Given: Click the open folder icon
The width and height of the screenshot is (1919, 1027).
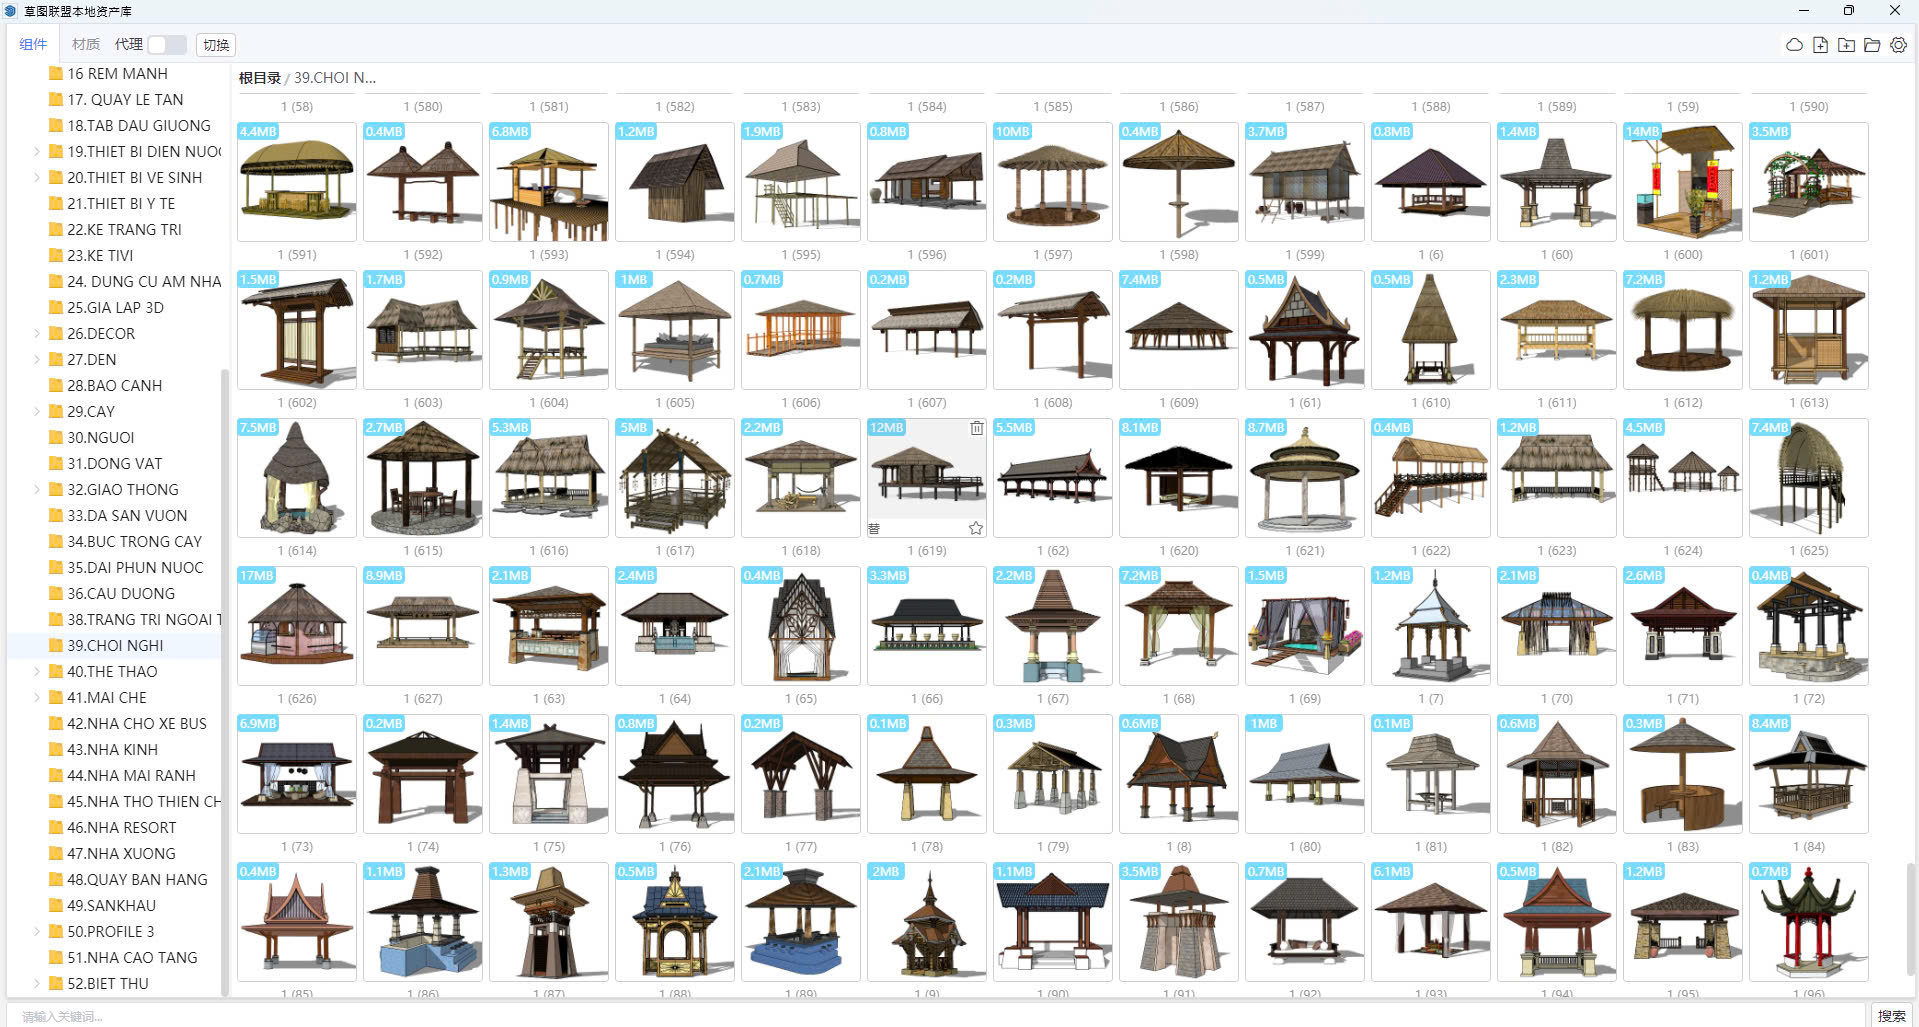Looking at the screenshot, I should 1872,45.
